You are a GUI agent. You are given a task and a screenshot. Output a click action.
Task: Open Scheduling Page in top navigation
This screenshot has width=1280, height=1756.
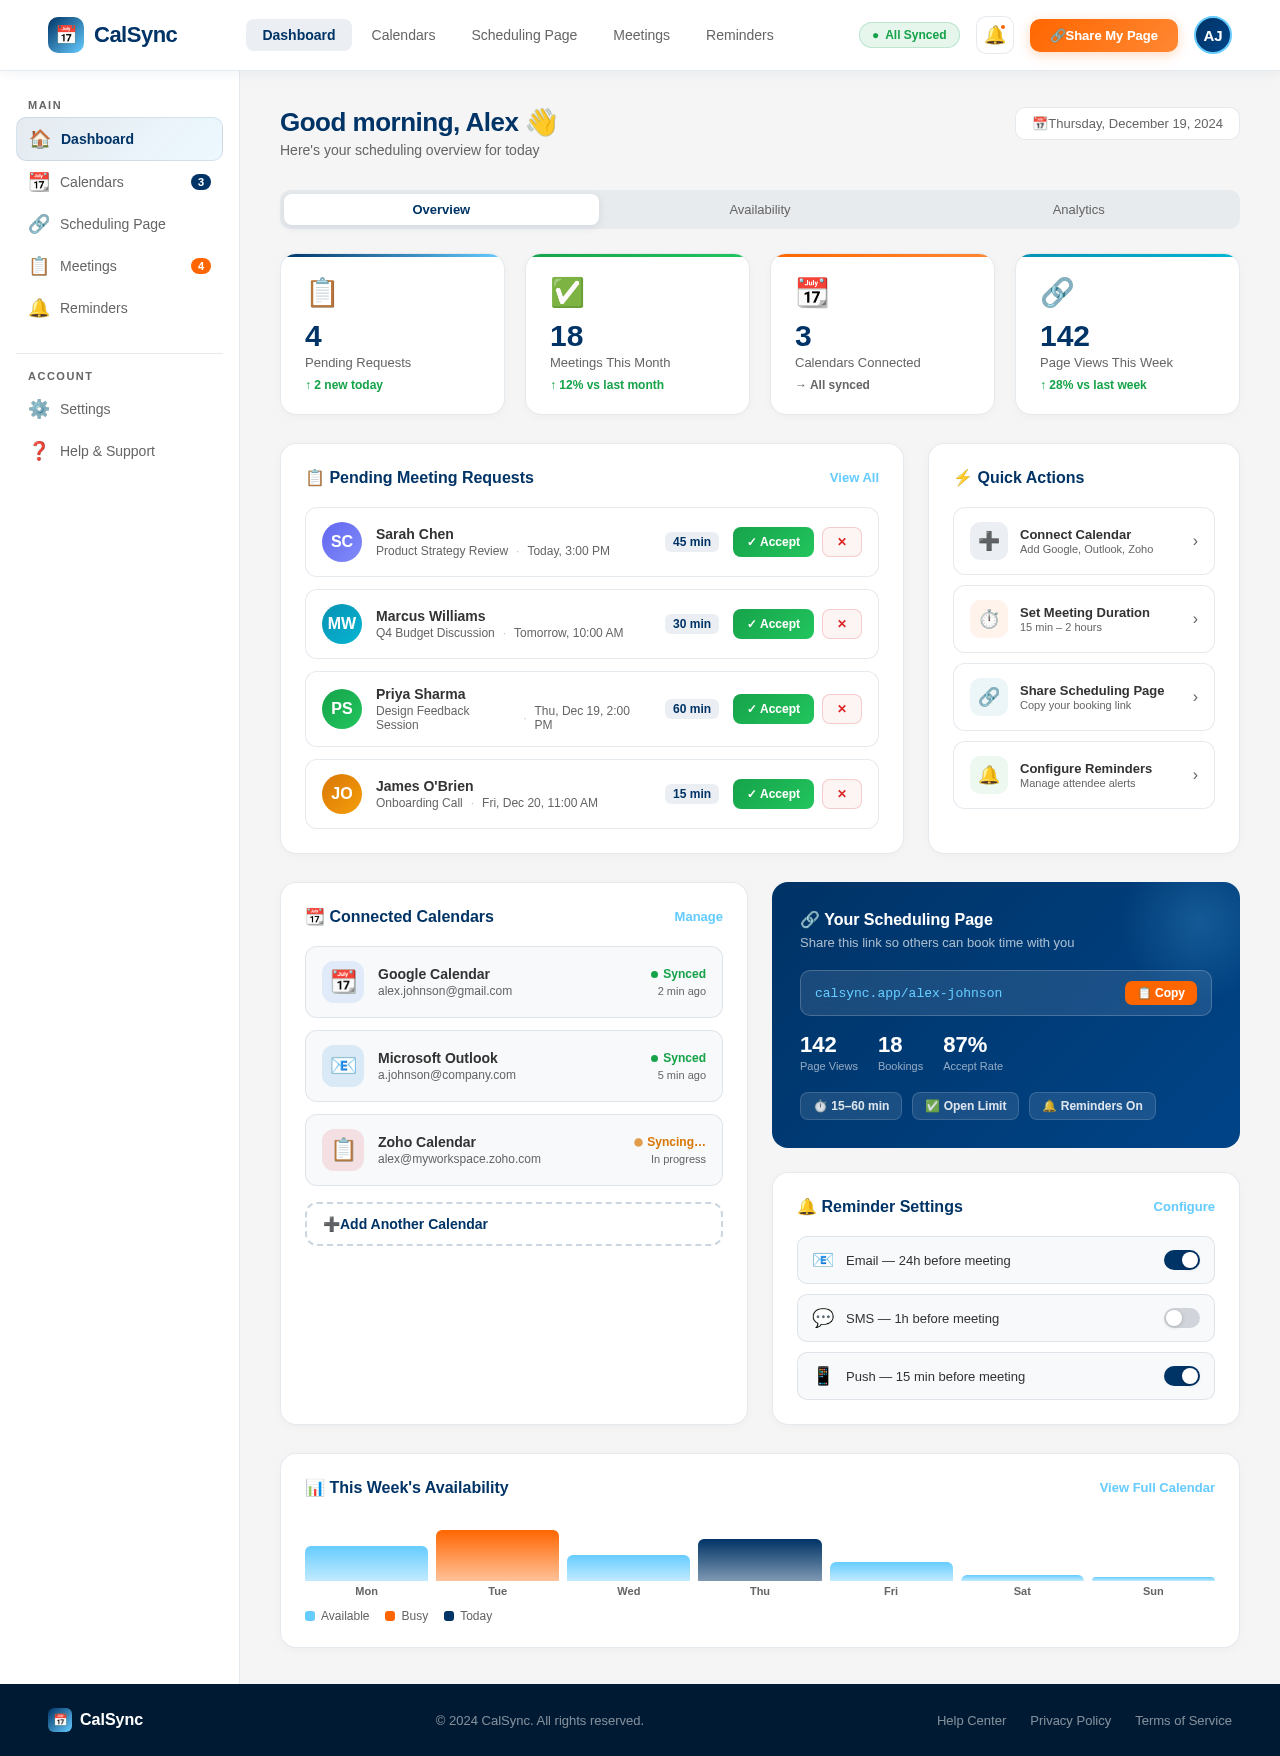pos(524,35)
